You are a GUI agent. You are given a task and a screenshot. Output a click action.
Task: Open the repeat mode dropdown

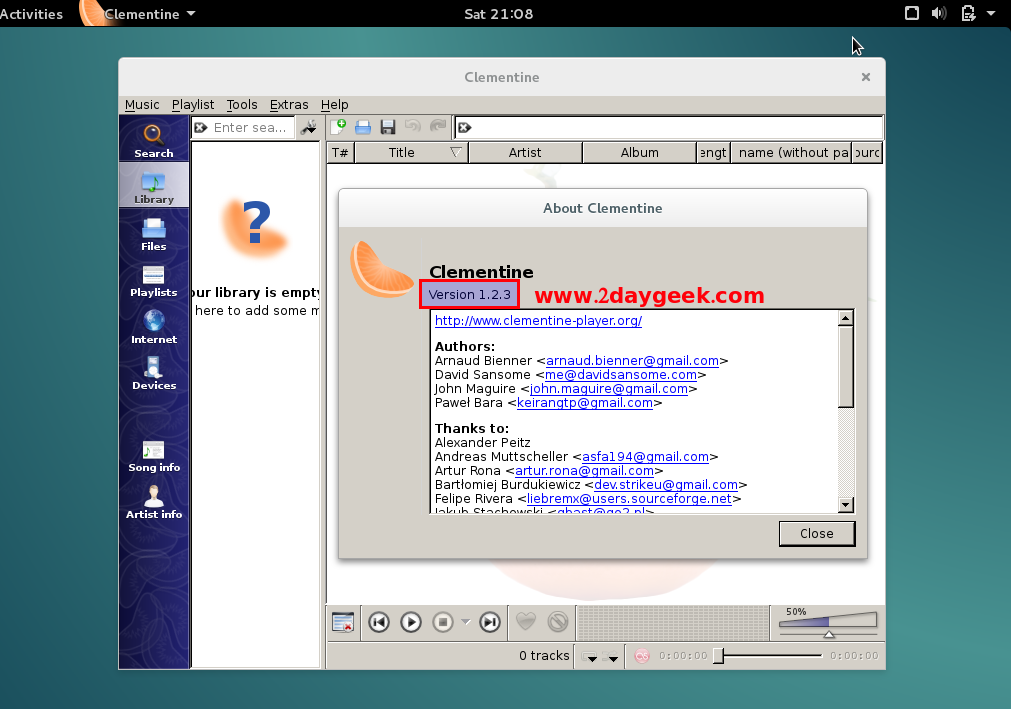[591, 657]
